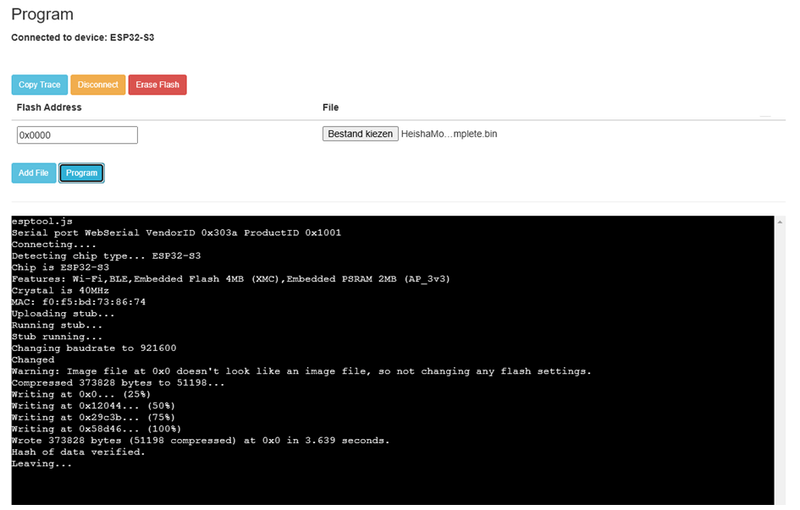Click the 'Features: Wi-Fi,BLE,Embedded Flash' line

pos(231,279)
